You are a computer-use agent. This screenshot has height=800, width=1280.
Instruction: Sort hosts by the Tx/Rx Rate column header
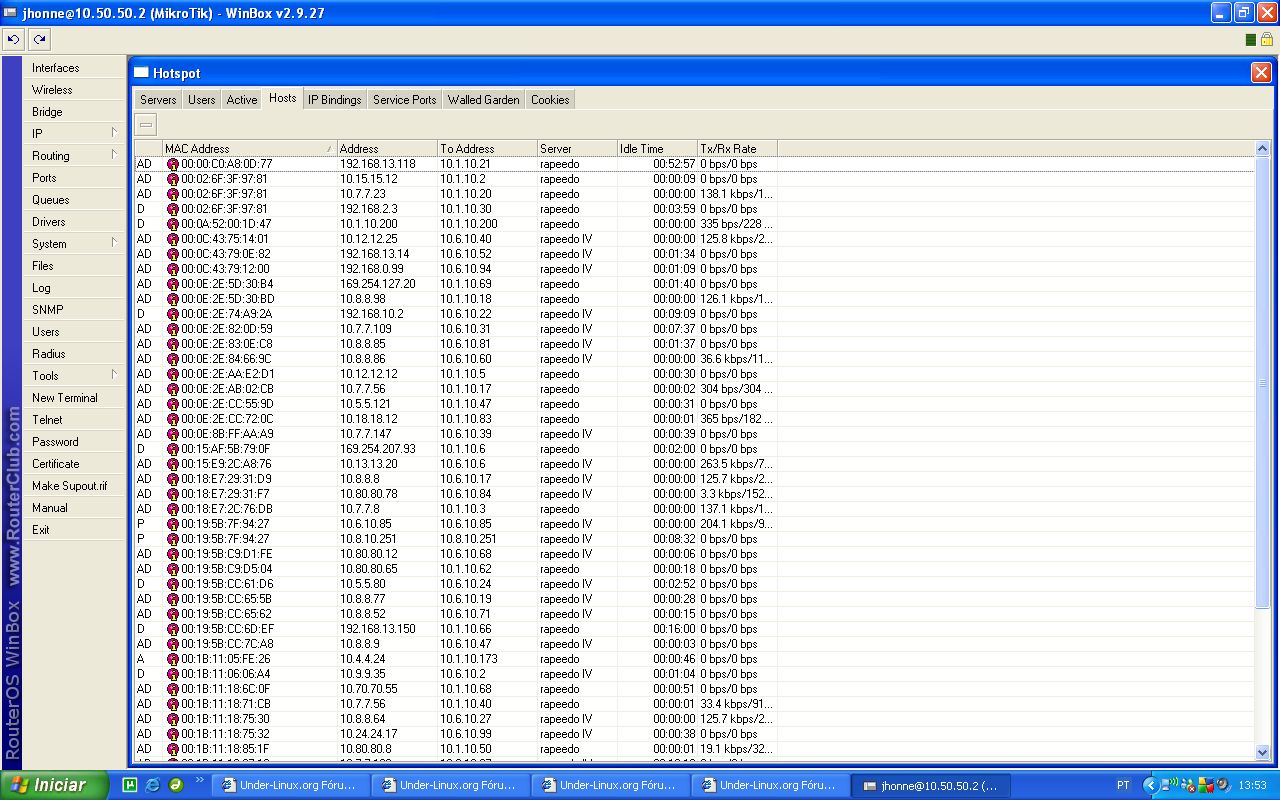(737, 149)
